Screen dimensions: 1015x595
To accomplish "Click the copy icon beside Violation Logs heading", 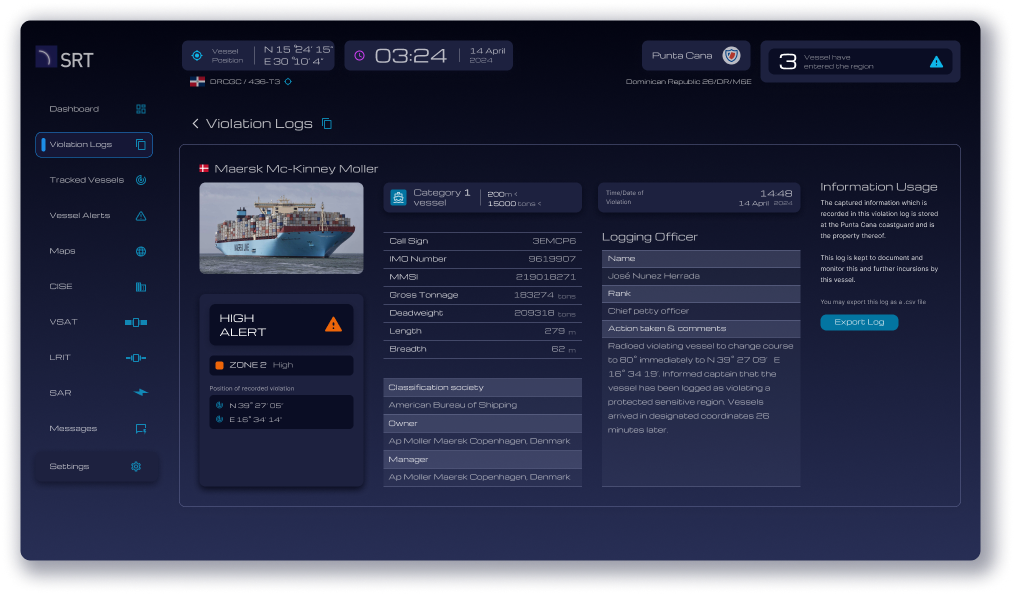I will [327, 123].
